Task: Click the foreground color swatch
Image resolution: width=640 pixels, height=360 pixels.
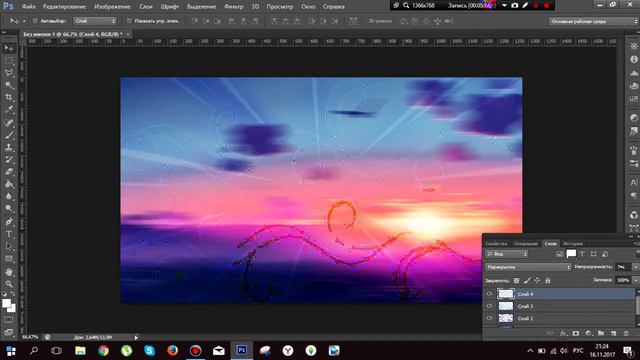Action: coord(6,303)
